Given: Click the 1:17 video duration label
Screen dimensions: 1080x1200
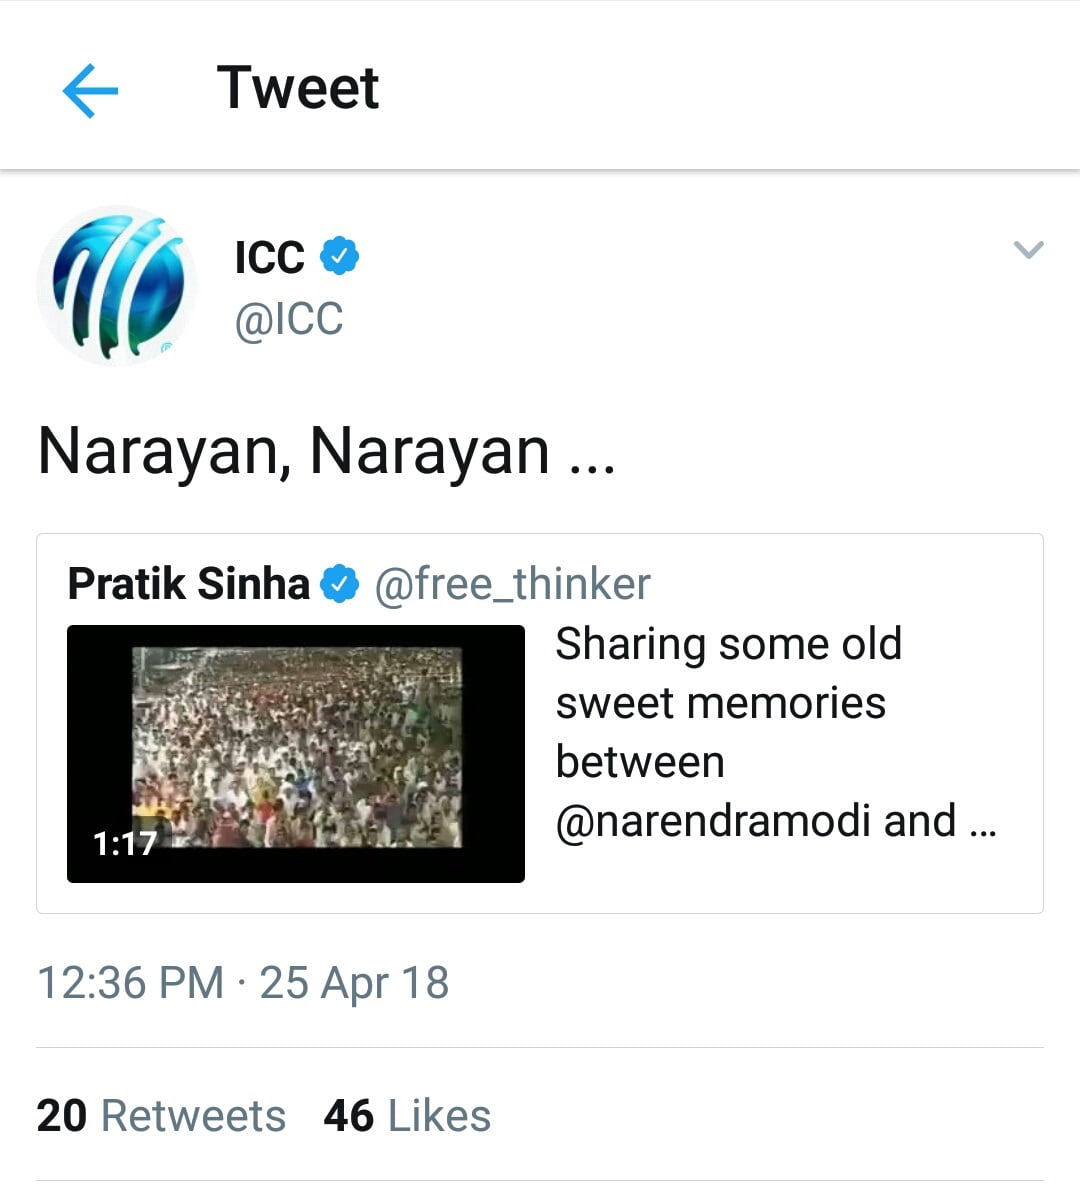Looking at the screenshot, I should click(x=124, y=844).
